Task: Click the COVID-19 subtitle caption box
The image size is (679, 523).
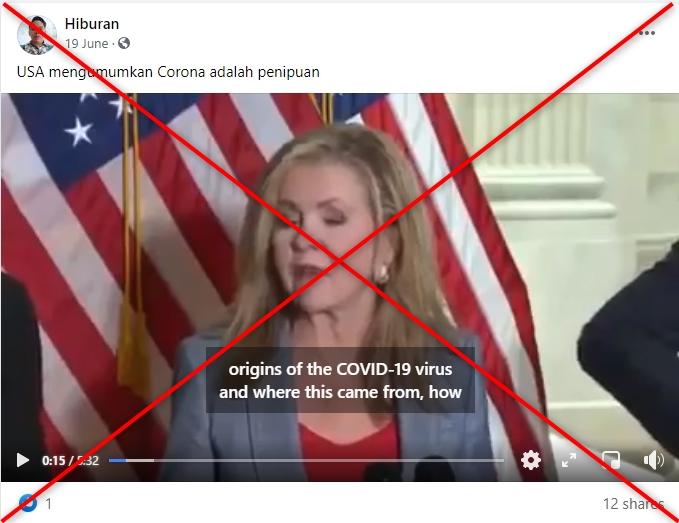Action: (340, 381)
